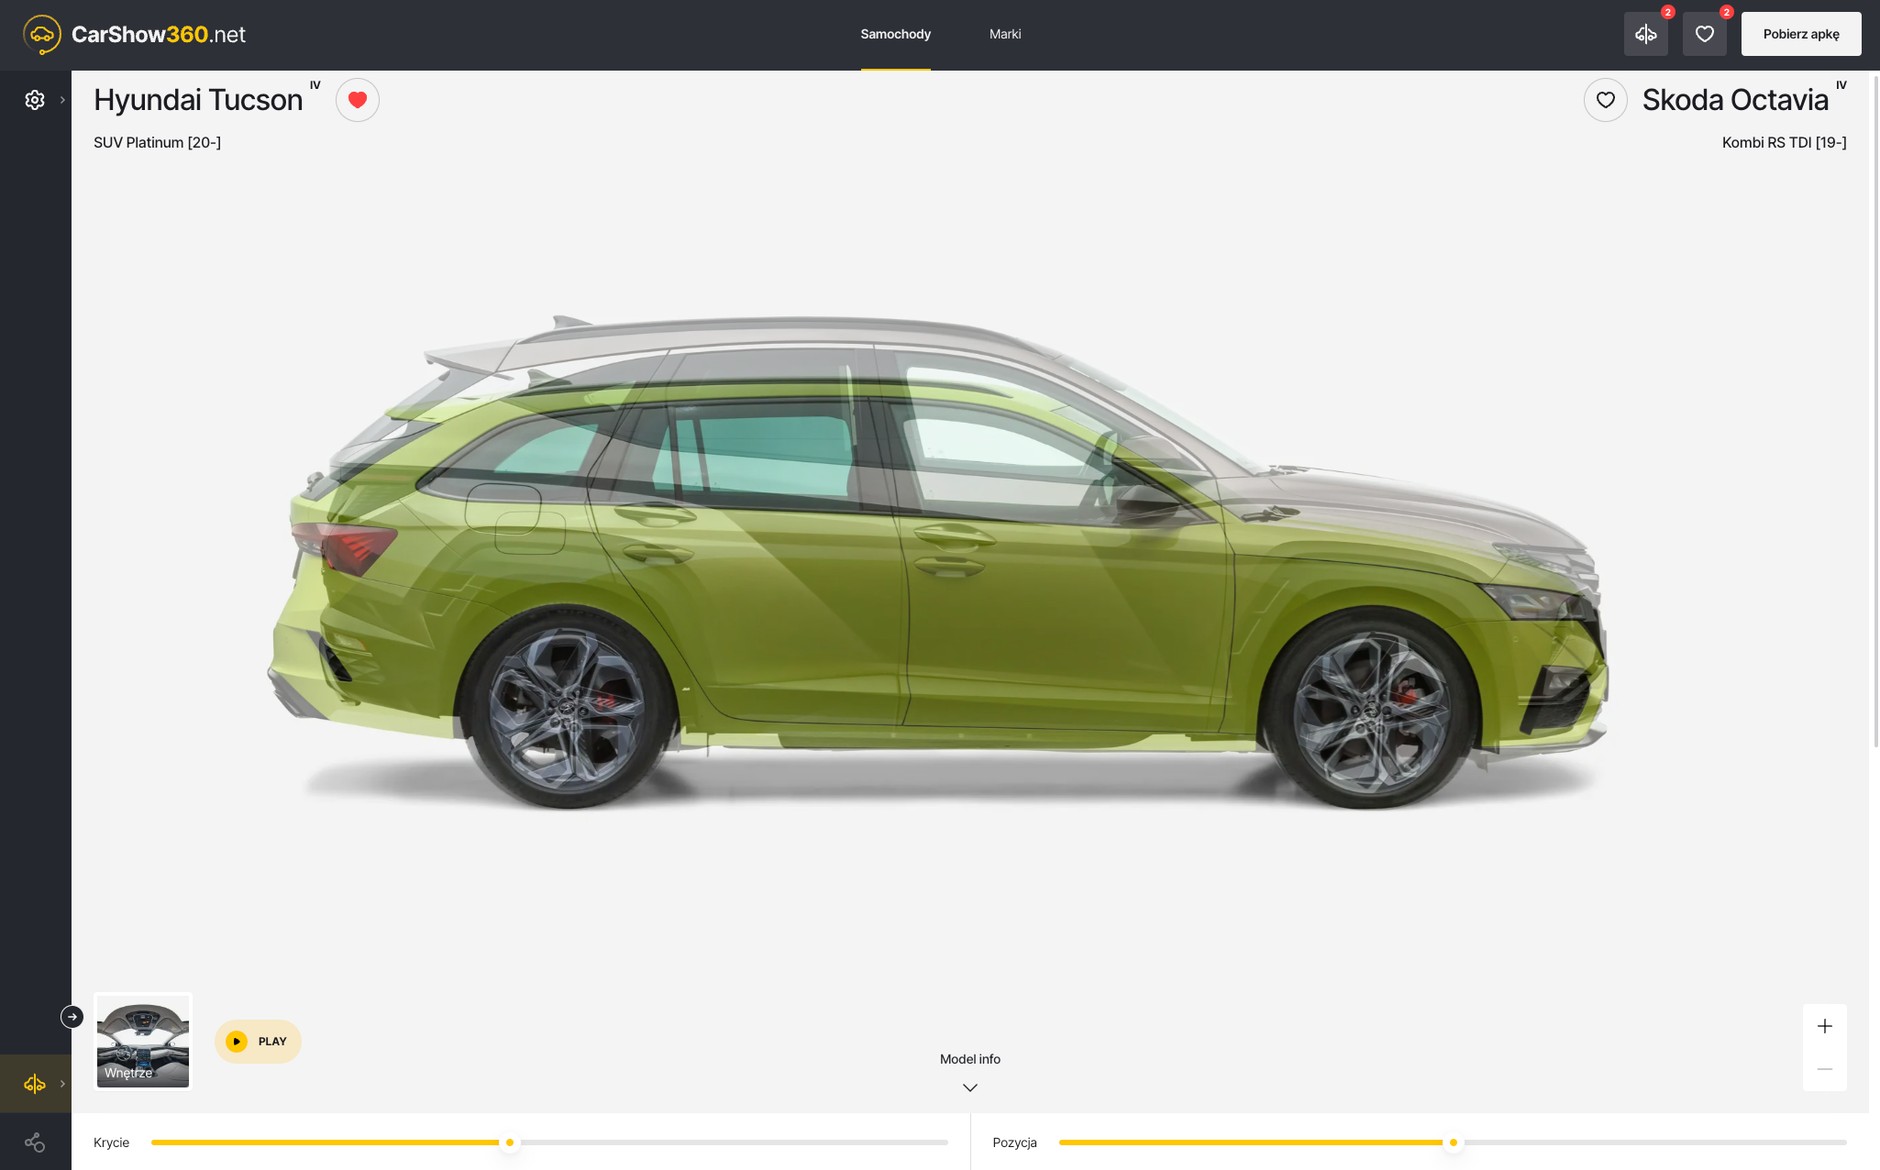
Task: Click the CarShow360.net logo
Action: (x=134, y=34)
